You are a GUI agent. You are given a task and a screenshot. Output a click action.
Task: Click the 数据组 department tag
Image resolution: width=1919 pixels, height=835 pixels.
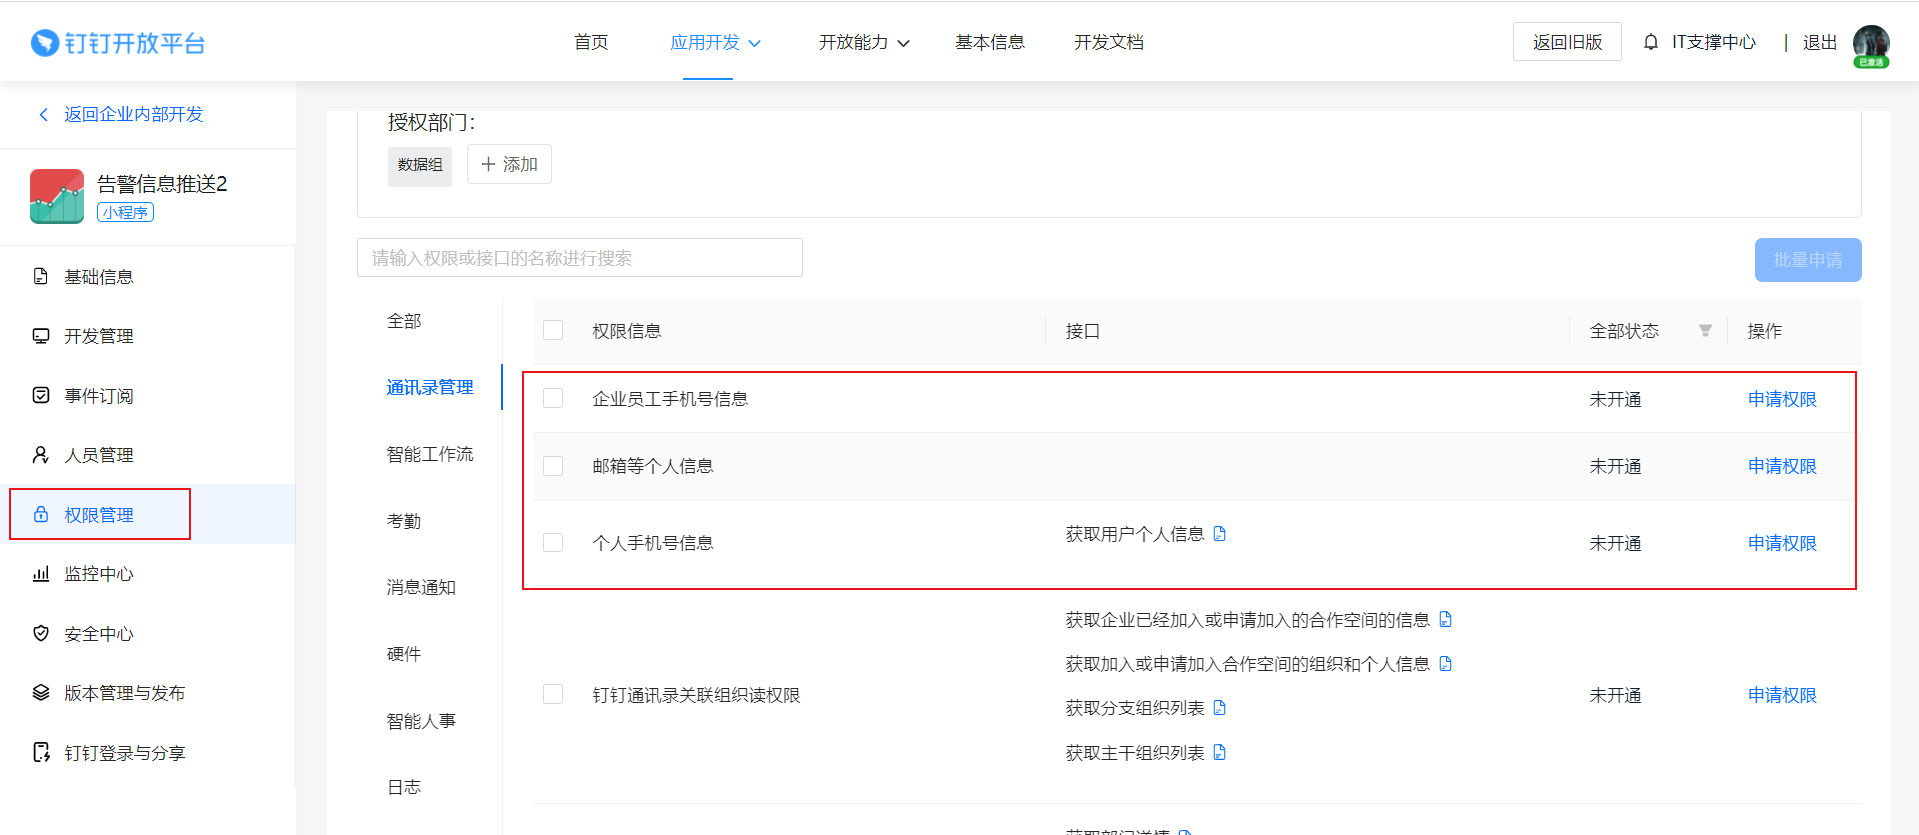(420, 165)
